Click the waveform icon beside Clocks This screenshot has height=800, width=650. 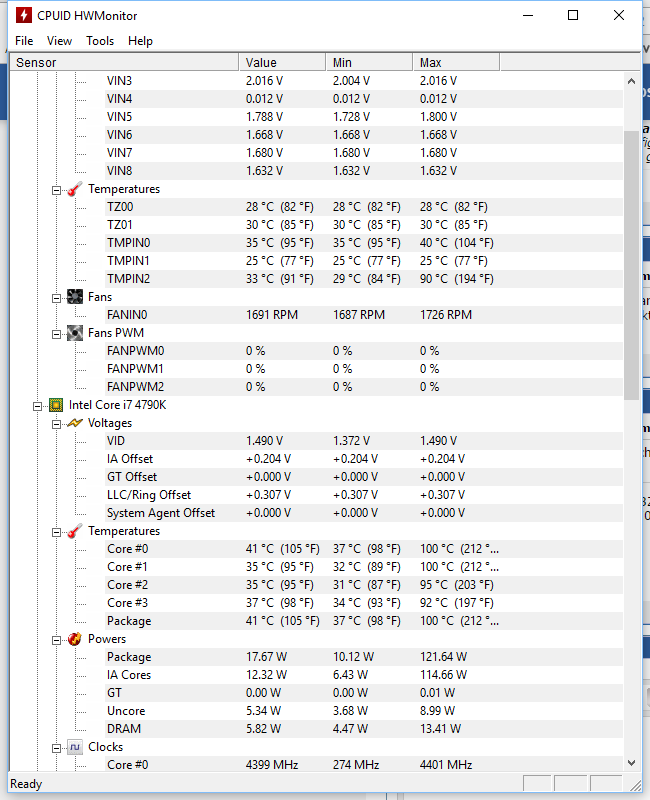[x=74, y=747]
